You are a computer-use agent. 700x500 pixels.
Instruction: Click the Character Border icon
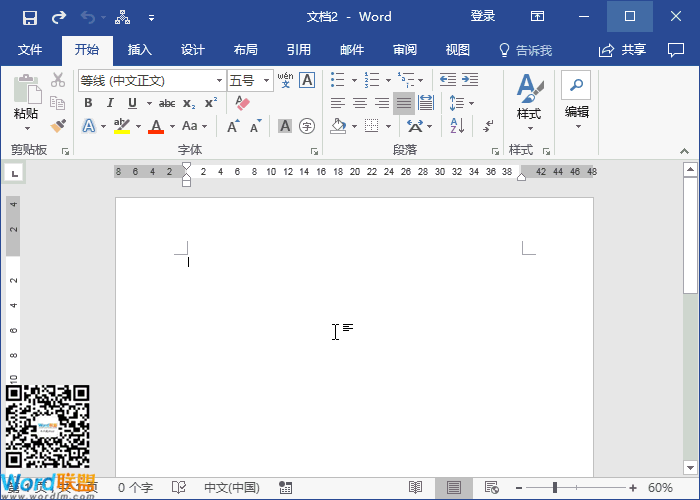click(x=307, y=80)
